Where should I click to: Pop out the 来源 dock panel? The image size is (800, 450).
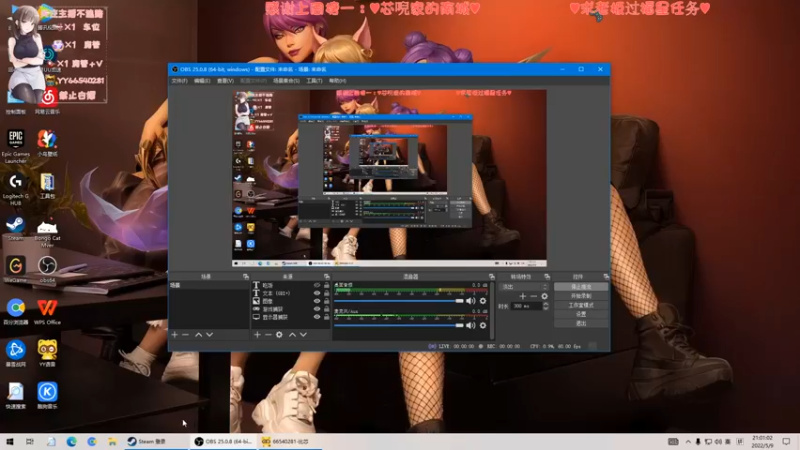pos(327,277)
